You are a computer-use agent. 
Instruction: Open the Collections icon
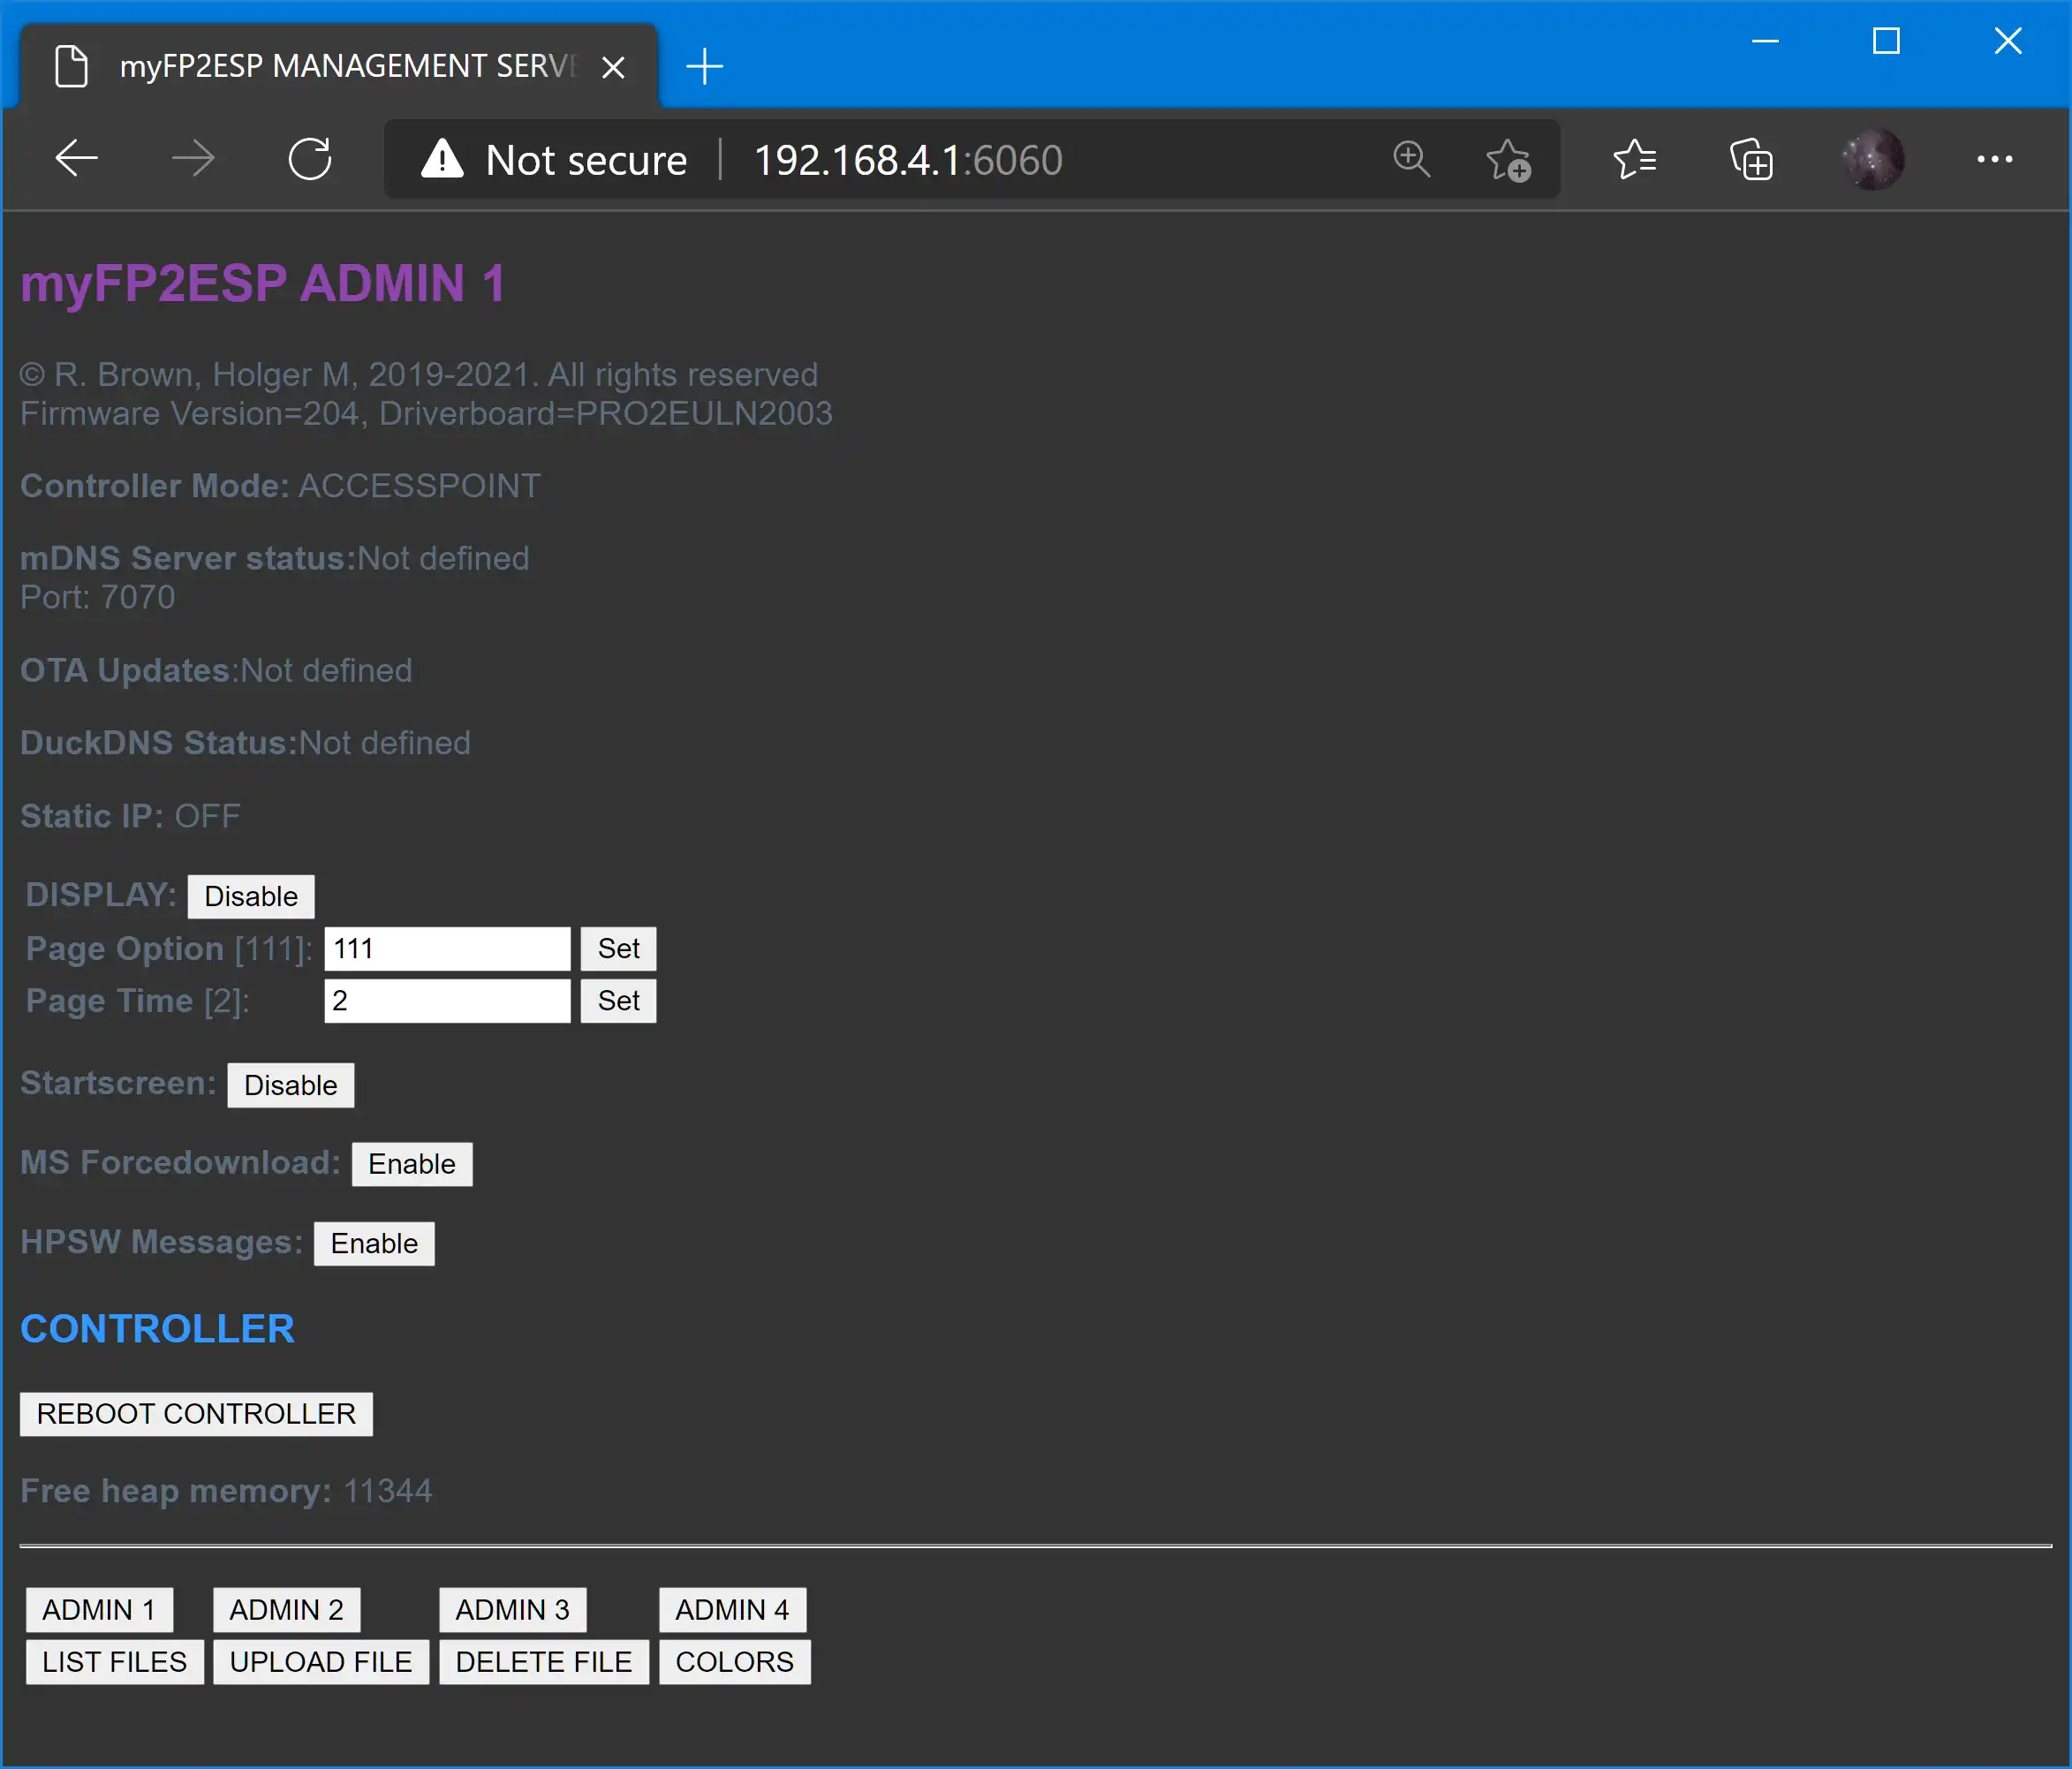1752,160
